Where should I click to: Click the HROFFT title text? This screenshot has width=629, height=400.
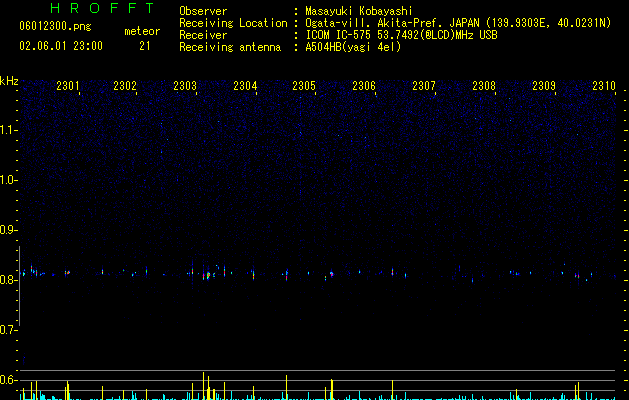coord(103,8)
